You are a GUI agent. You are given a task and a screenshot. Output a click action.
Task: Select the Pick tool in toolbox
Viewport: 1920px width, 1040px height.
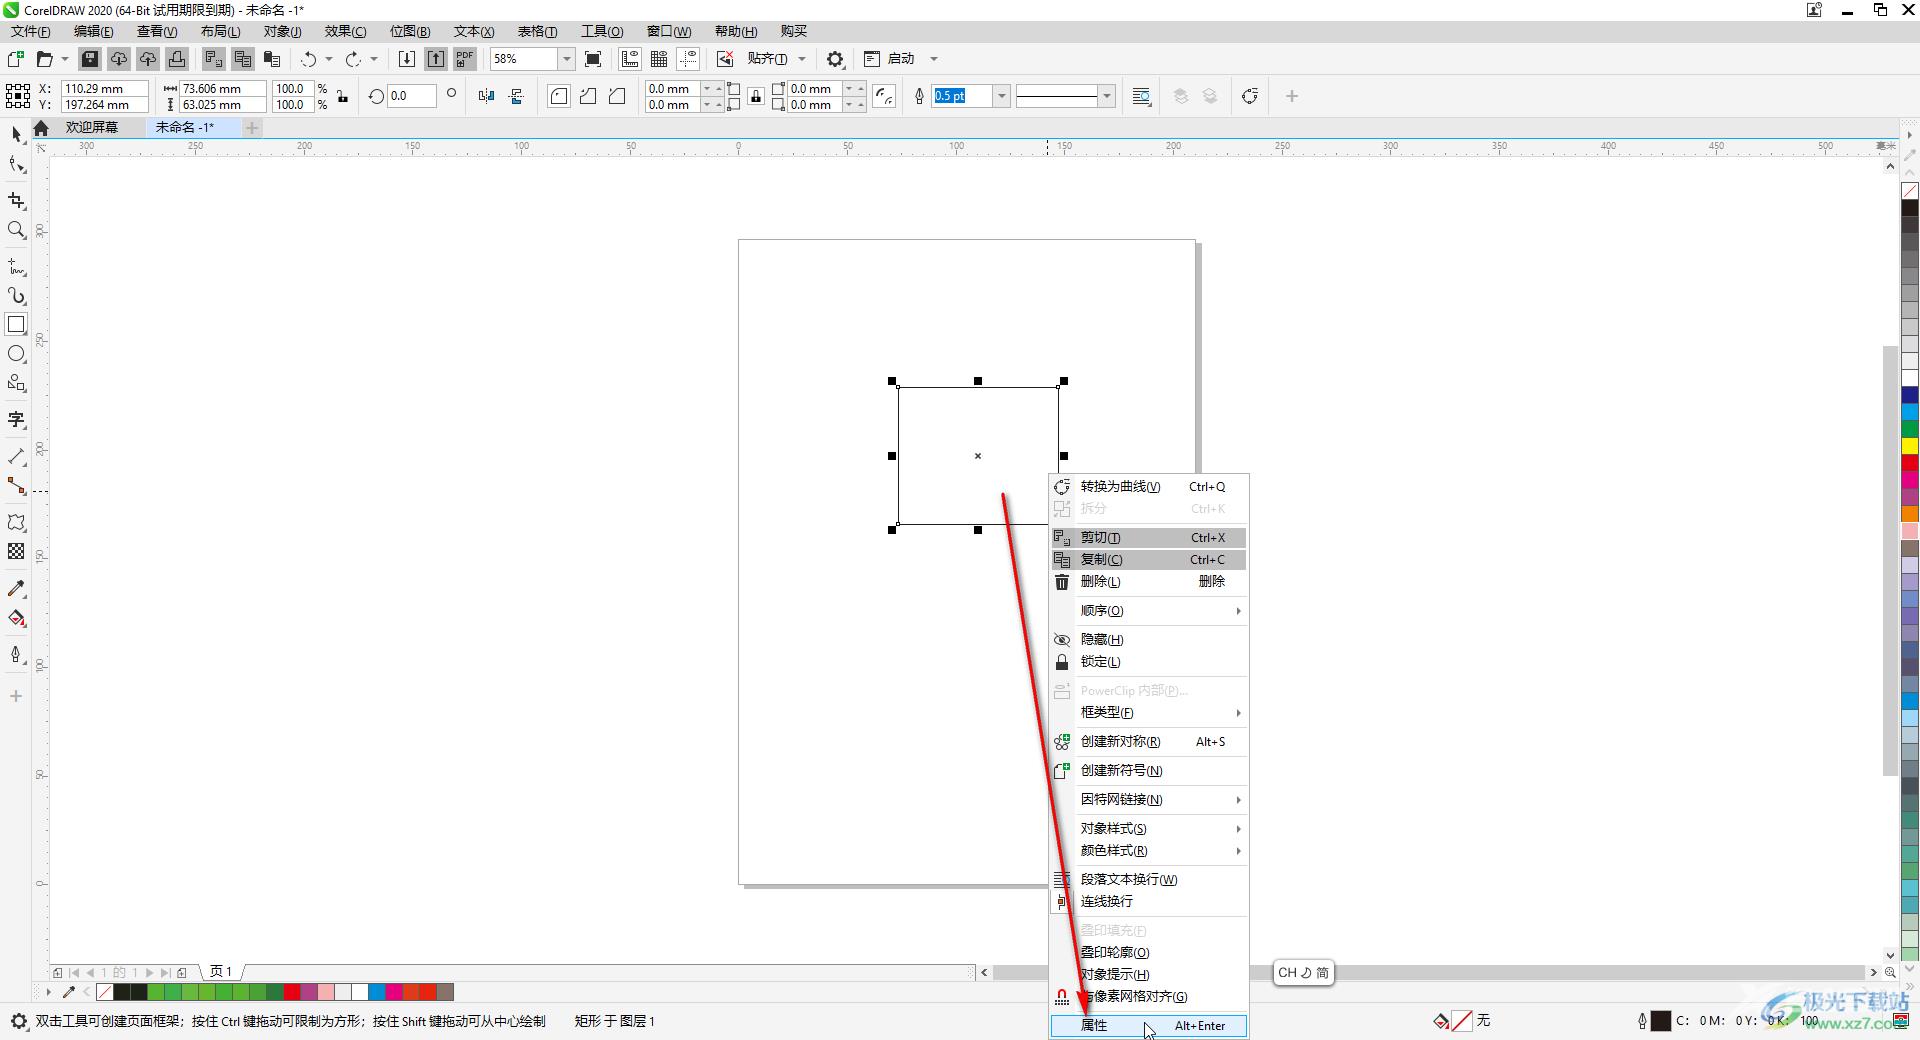tap(16, 134)
